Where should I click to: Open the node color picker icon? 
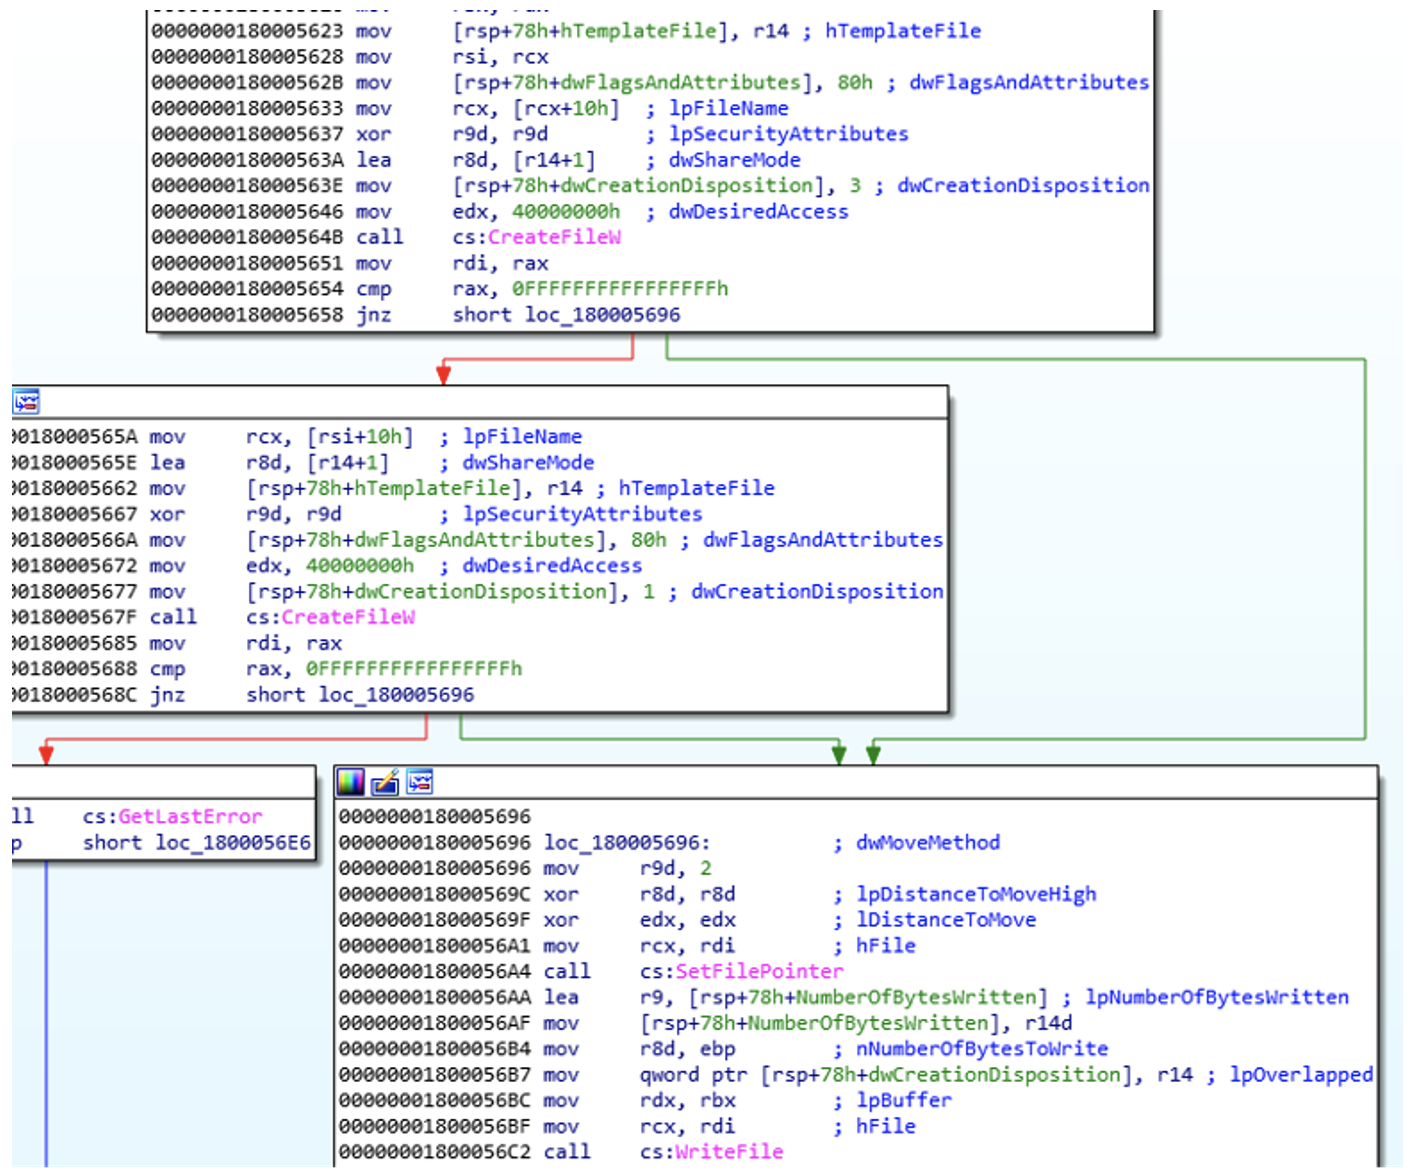[349, 783]
